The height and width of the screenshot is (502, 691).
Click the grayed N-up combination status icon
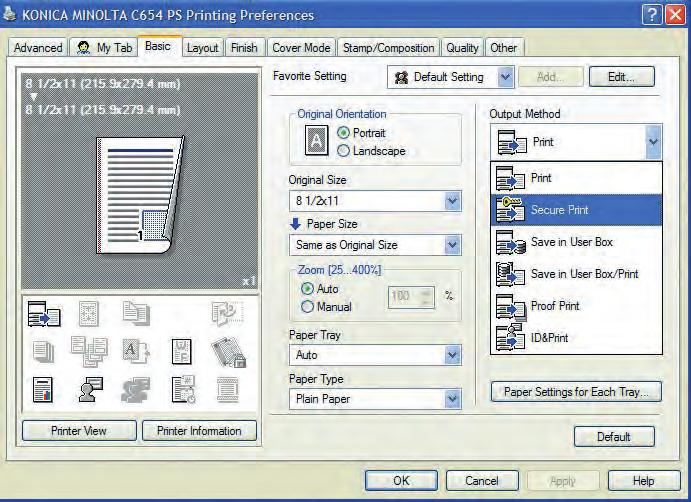[89, 314]
